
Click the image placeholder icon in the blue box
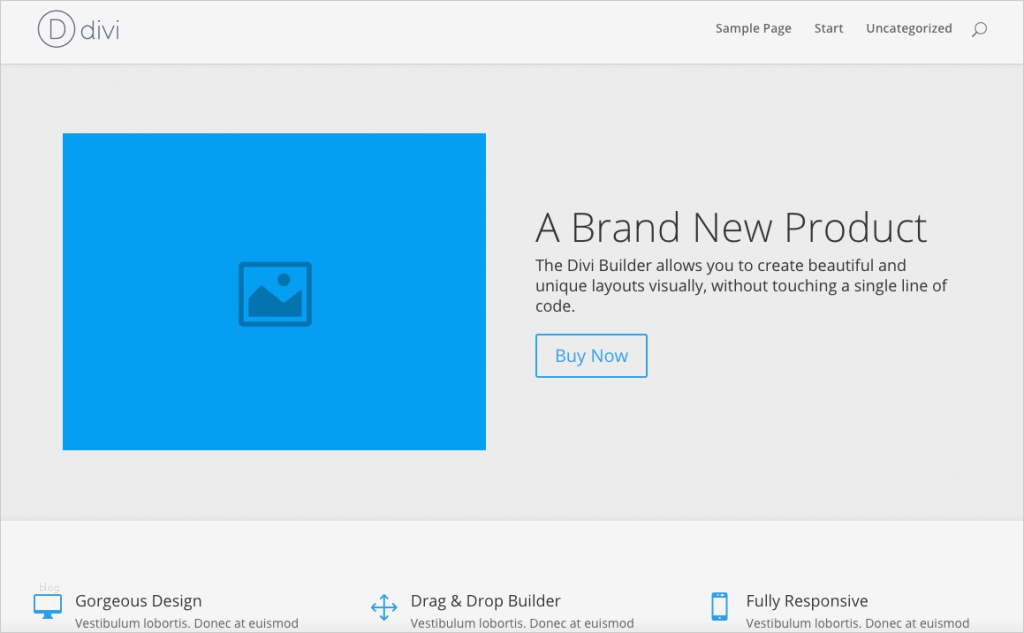[x=275, y=294]
